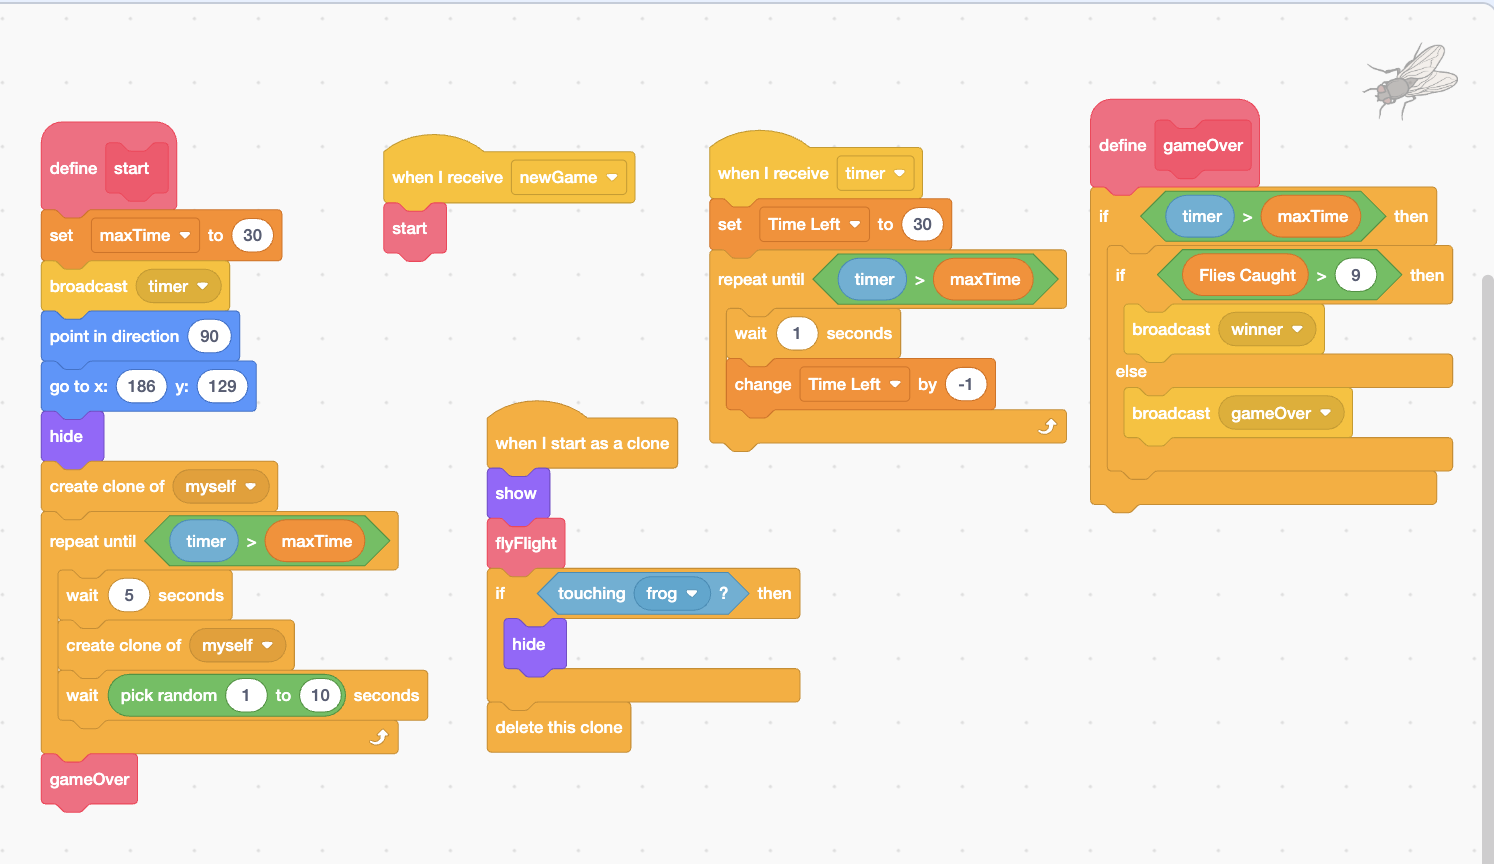Screen dimensions: 1494x864
Task: Open the Time Left dropdown in set block
Action: tap(814, 224)
